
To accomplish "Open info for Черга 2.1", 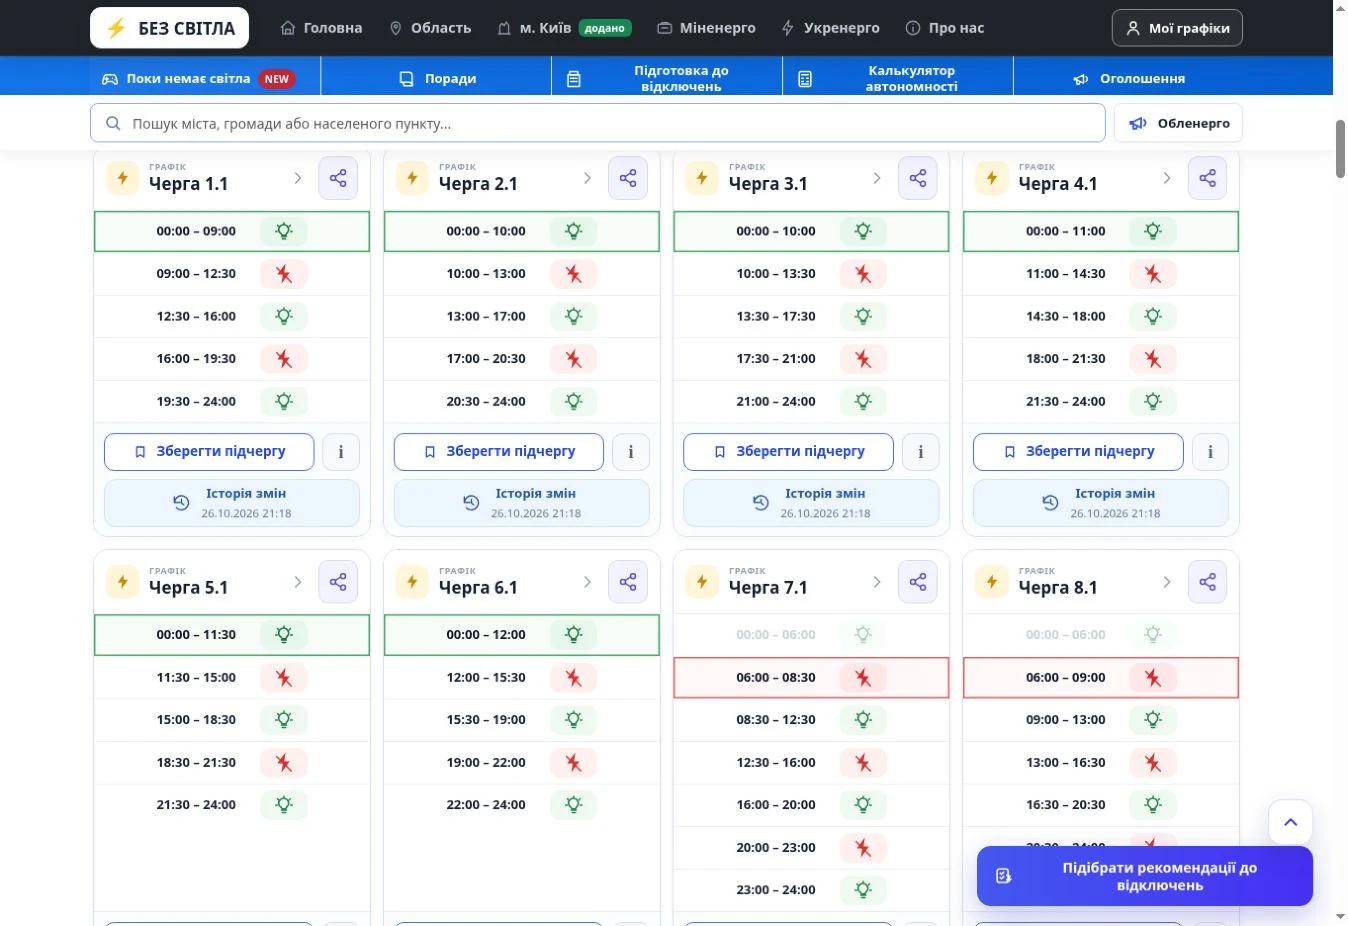I will click(631, 452).
